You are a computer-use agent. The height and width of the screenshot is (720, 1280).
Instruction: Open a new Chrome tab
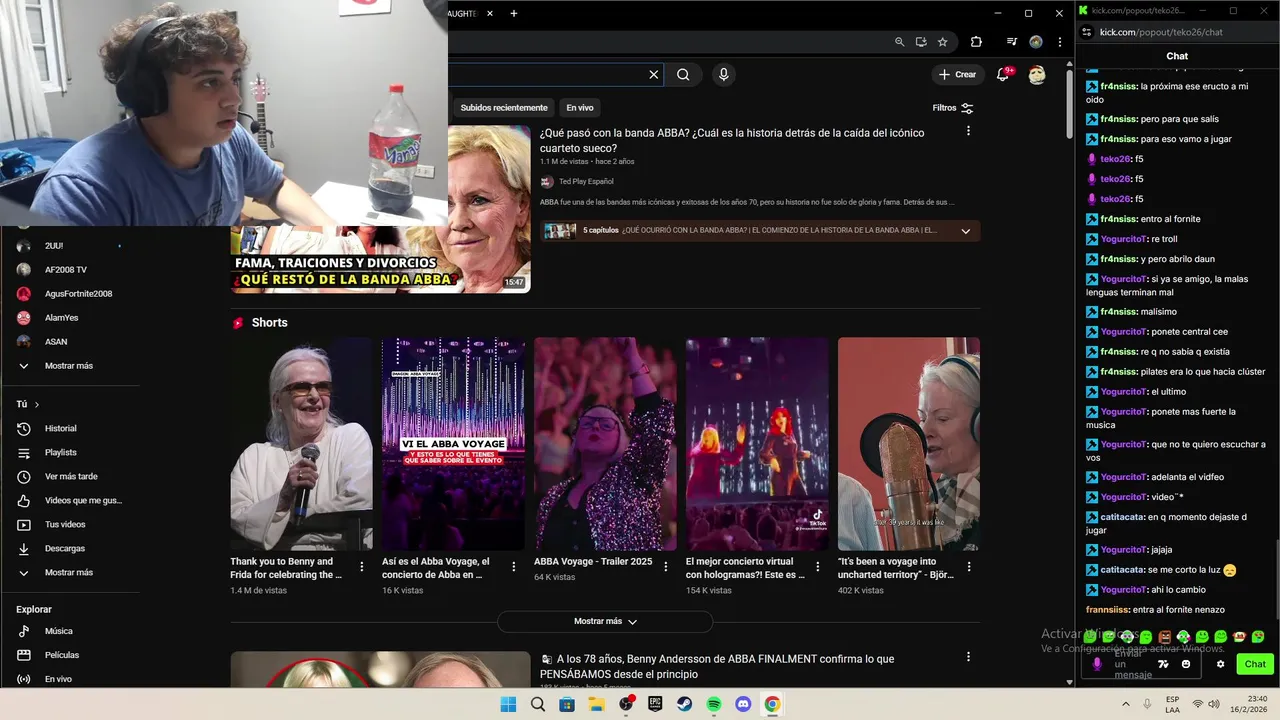514,13
